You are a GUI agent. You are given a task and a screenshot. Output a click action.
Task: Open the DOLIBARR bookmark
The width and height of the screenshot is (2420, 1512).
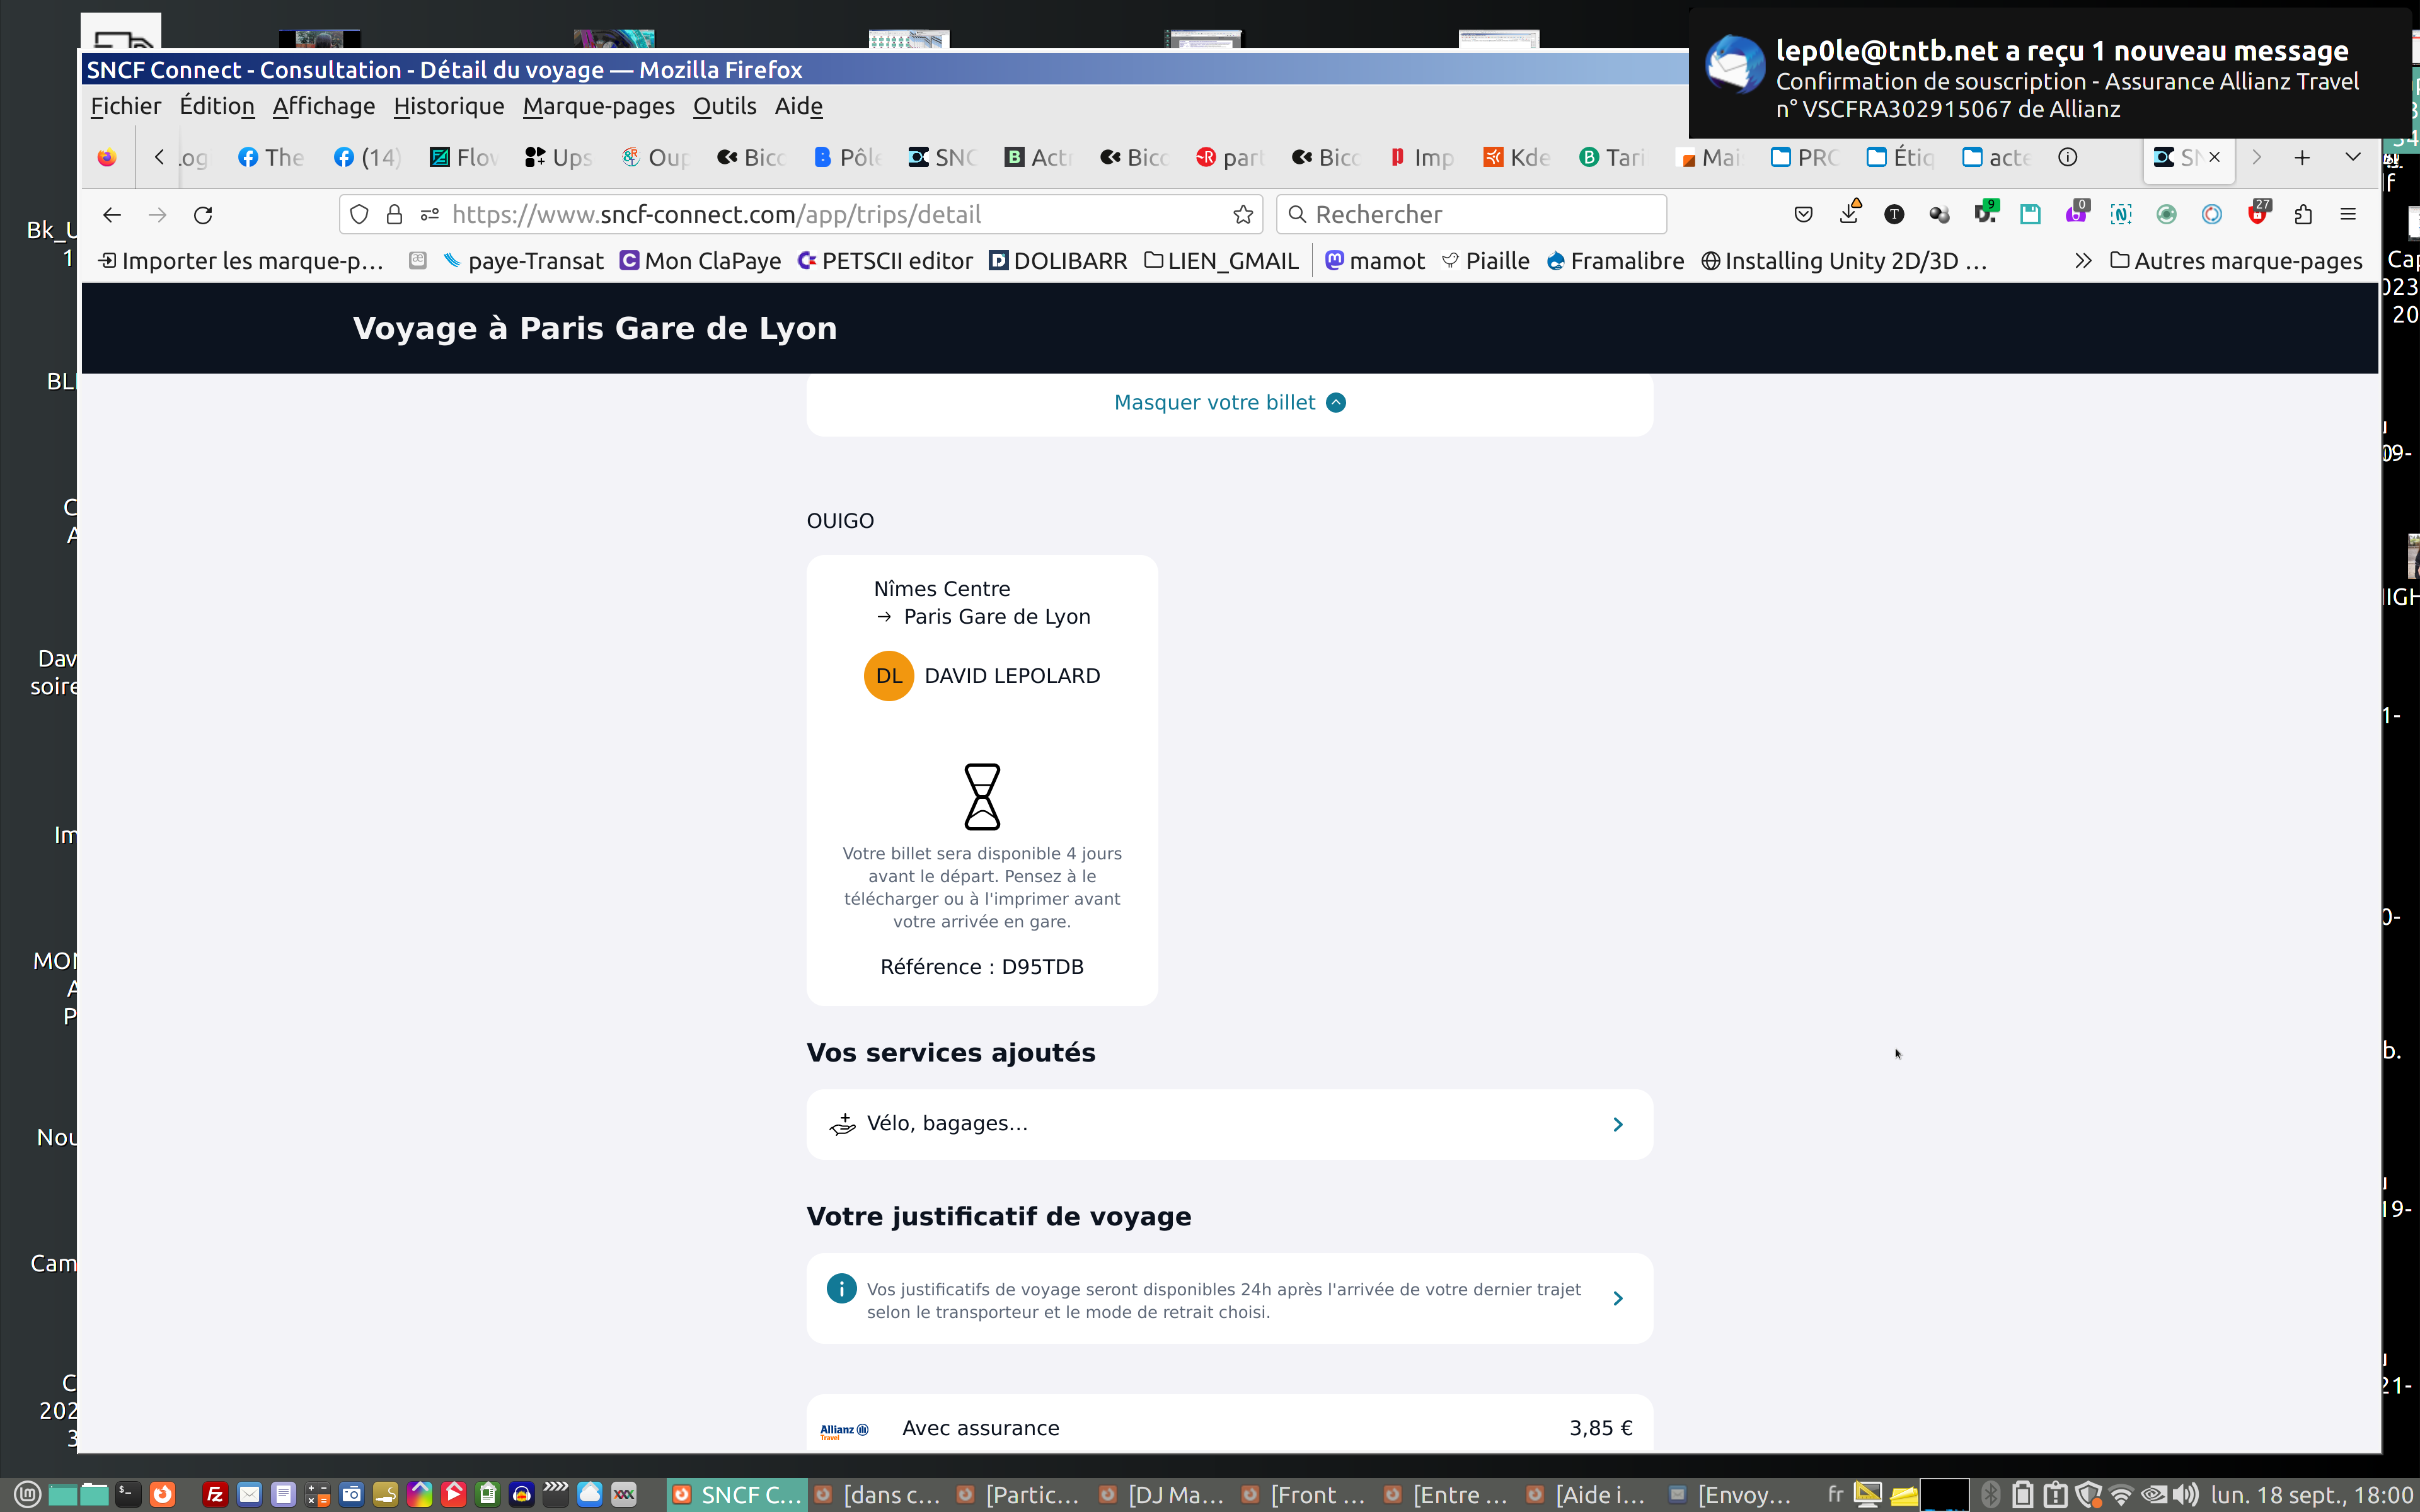[x=1058, y=261]
